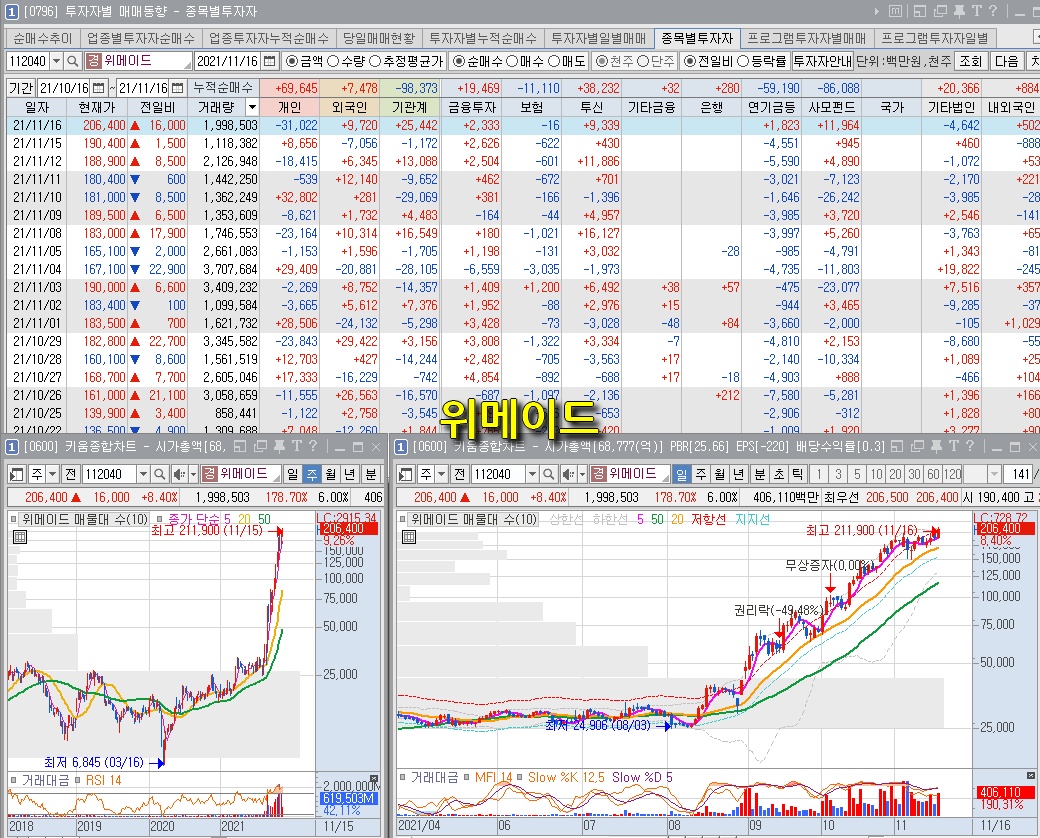The width and height of the screenshot is (1040, 838).
Task: Select the 매수 radio button
Action: click(512, 61)
